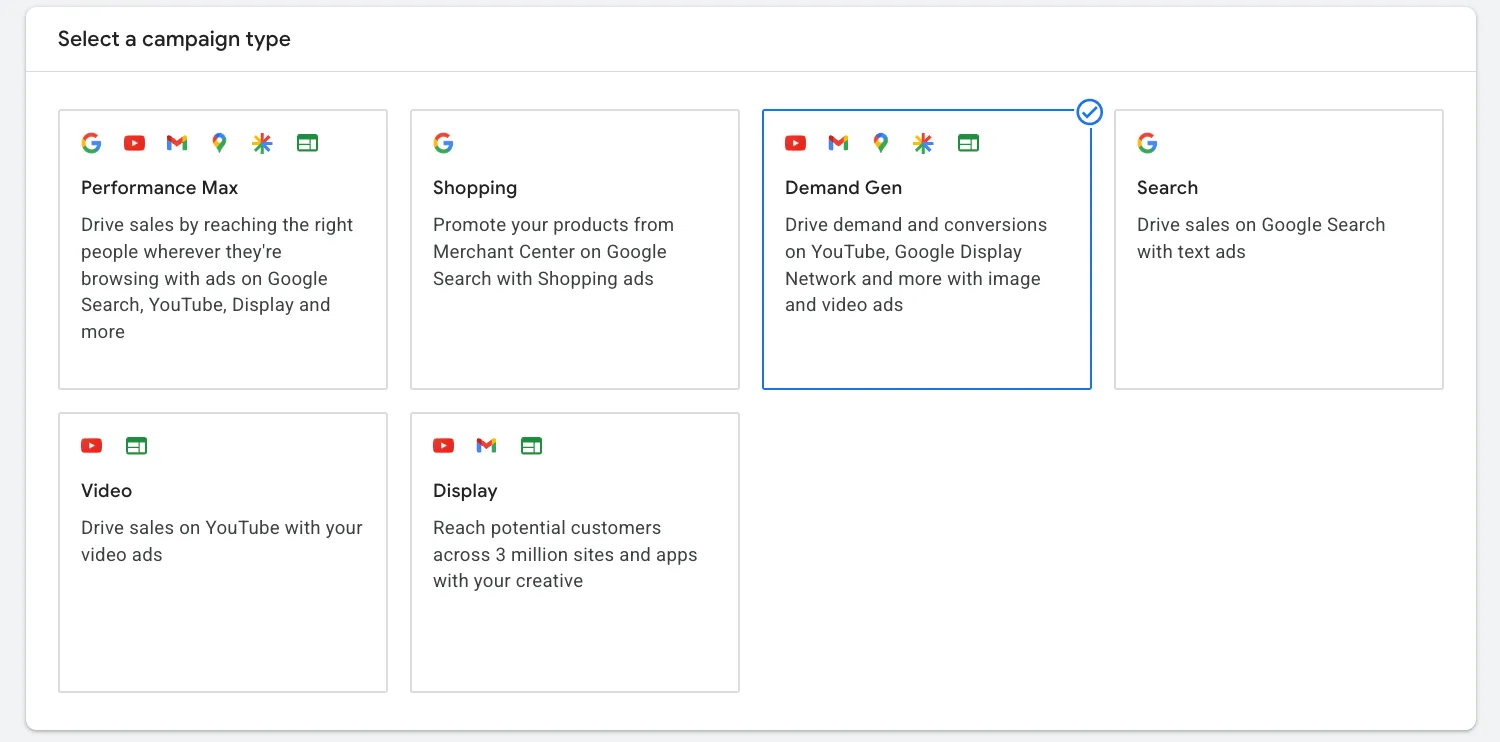Select the Performance Max campaign type

223,249
